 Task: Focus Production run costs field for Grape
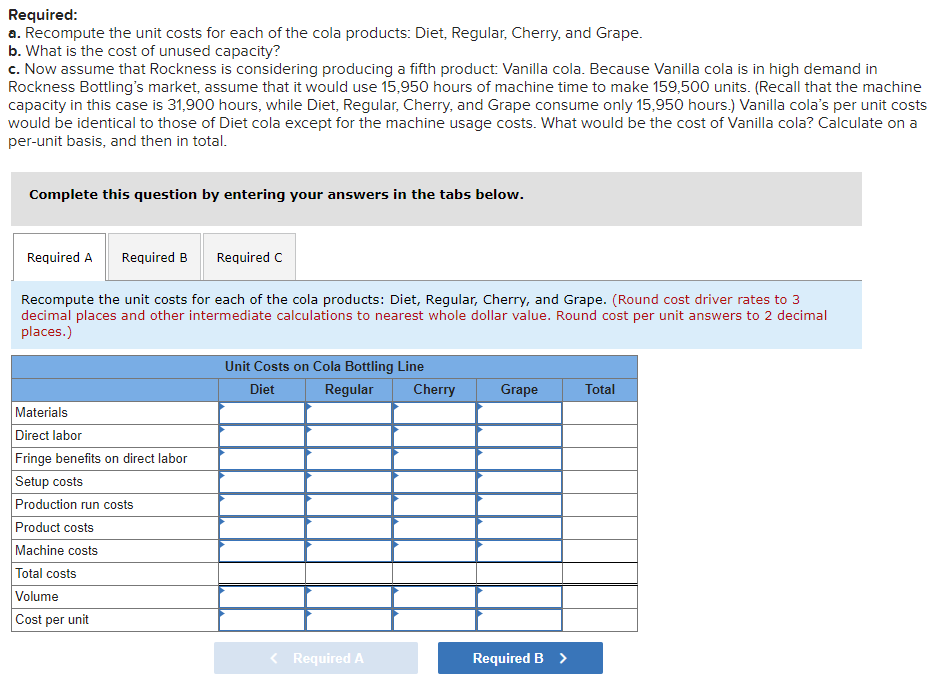pyautogui.click(x=519, y=505)
